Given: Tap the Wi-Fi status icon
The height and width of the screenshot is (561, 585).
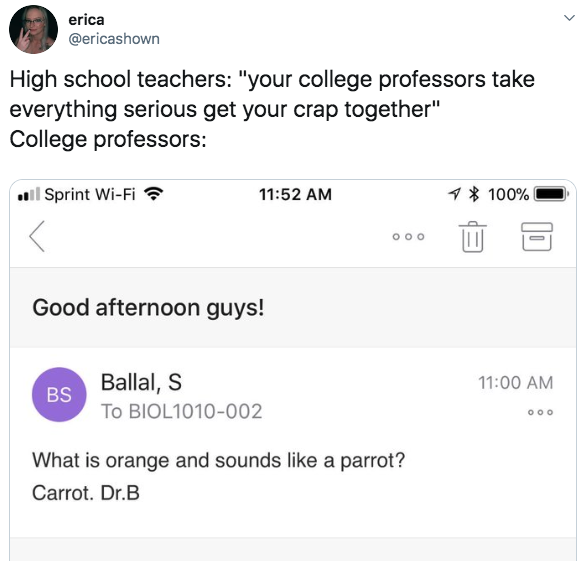Looking at the screenshot, I should (x=154, y=194).
